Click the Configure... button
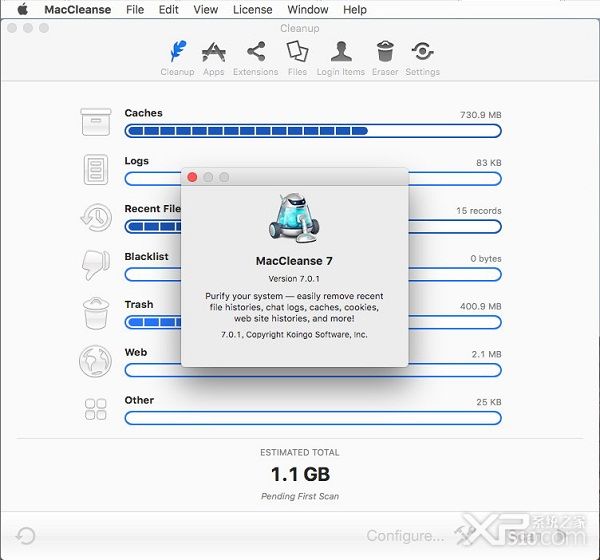This screenshot has height=560, width=600. 405,536
